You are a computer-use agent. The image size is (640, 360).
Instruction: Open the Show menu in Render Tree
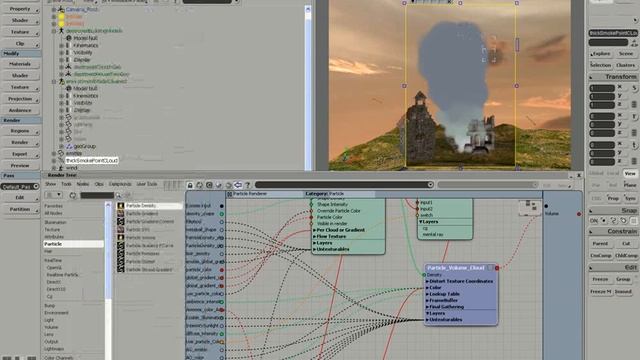[x=50, y=184]
